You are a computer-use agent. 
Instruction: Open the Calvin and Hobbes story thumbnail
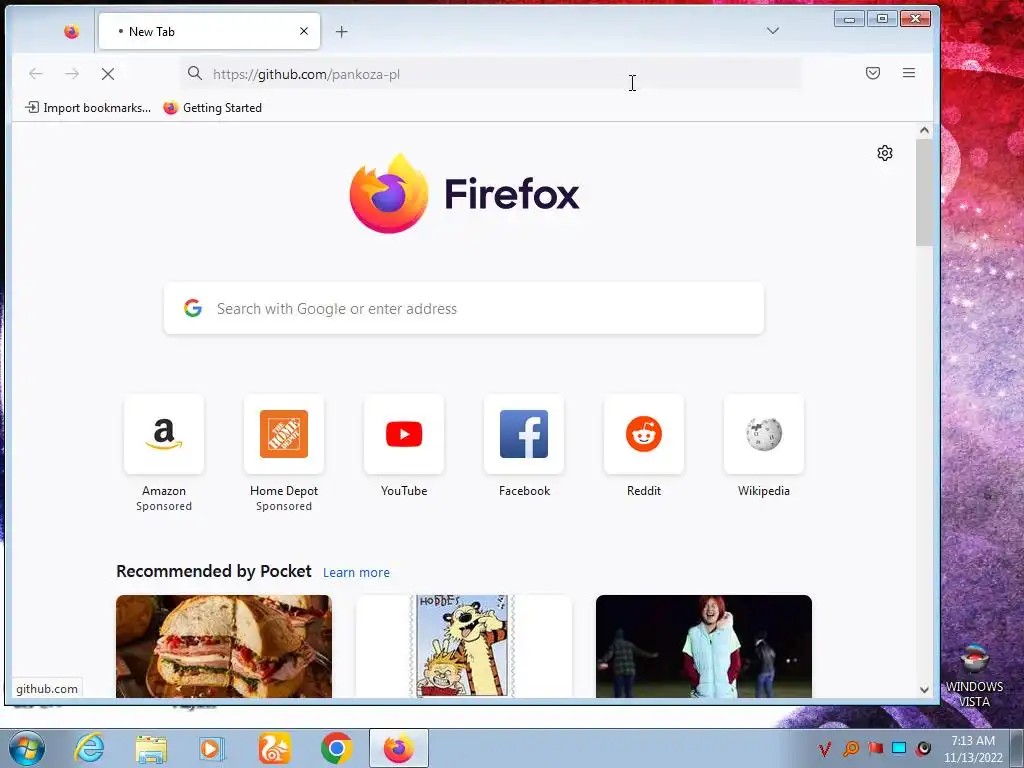click(464, 646)
